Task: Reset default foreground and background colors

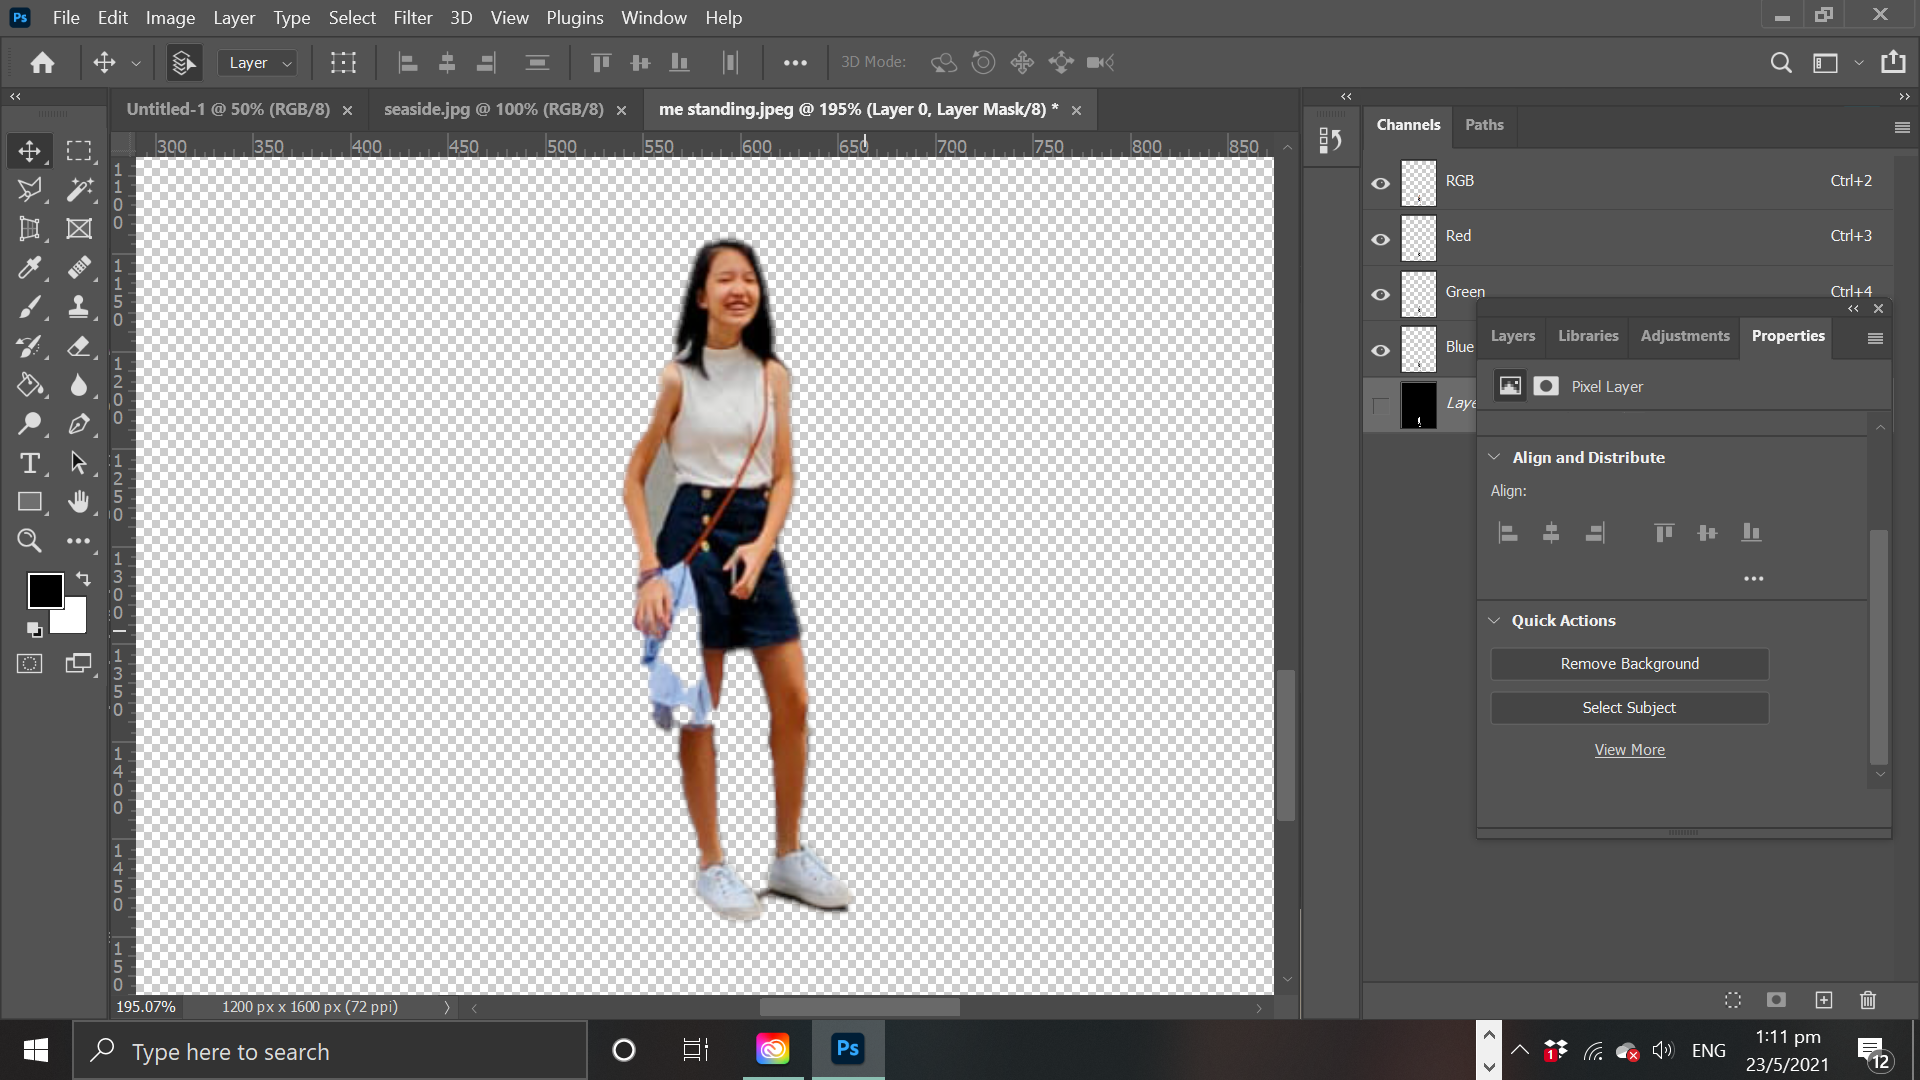Action: coord(34,629)
